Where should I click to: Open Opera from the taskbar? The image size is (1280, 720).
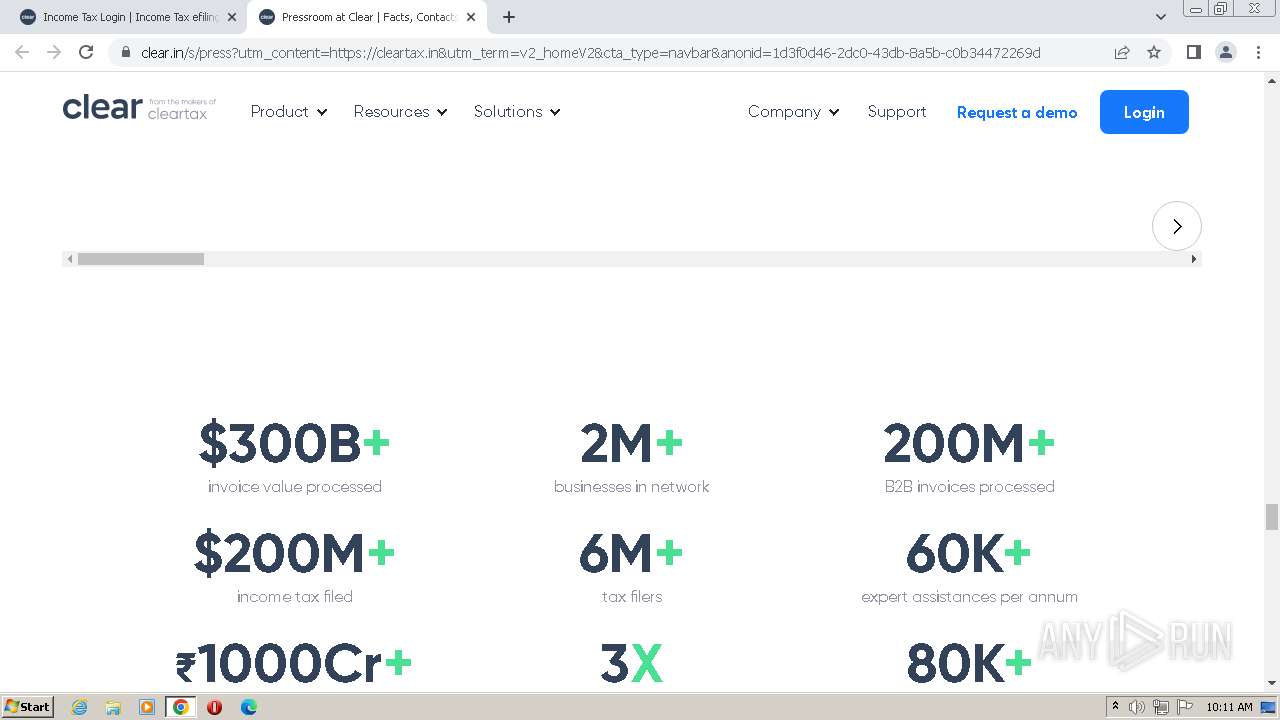(x=214, y=707)
